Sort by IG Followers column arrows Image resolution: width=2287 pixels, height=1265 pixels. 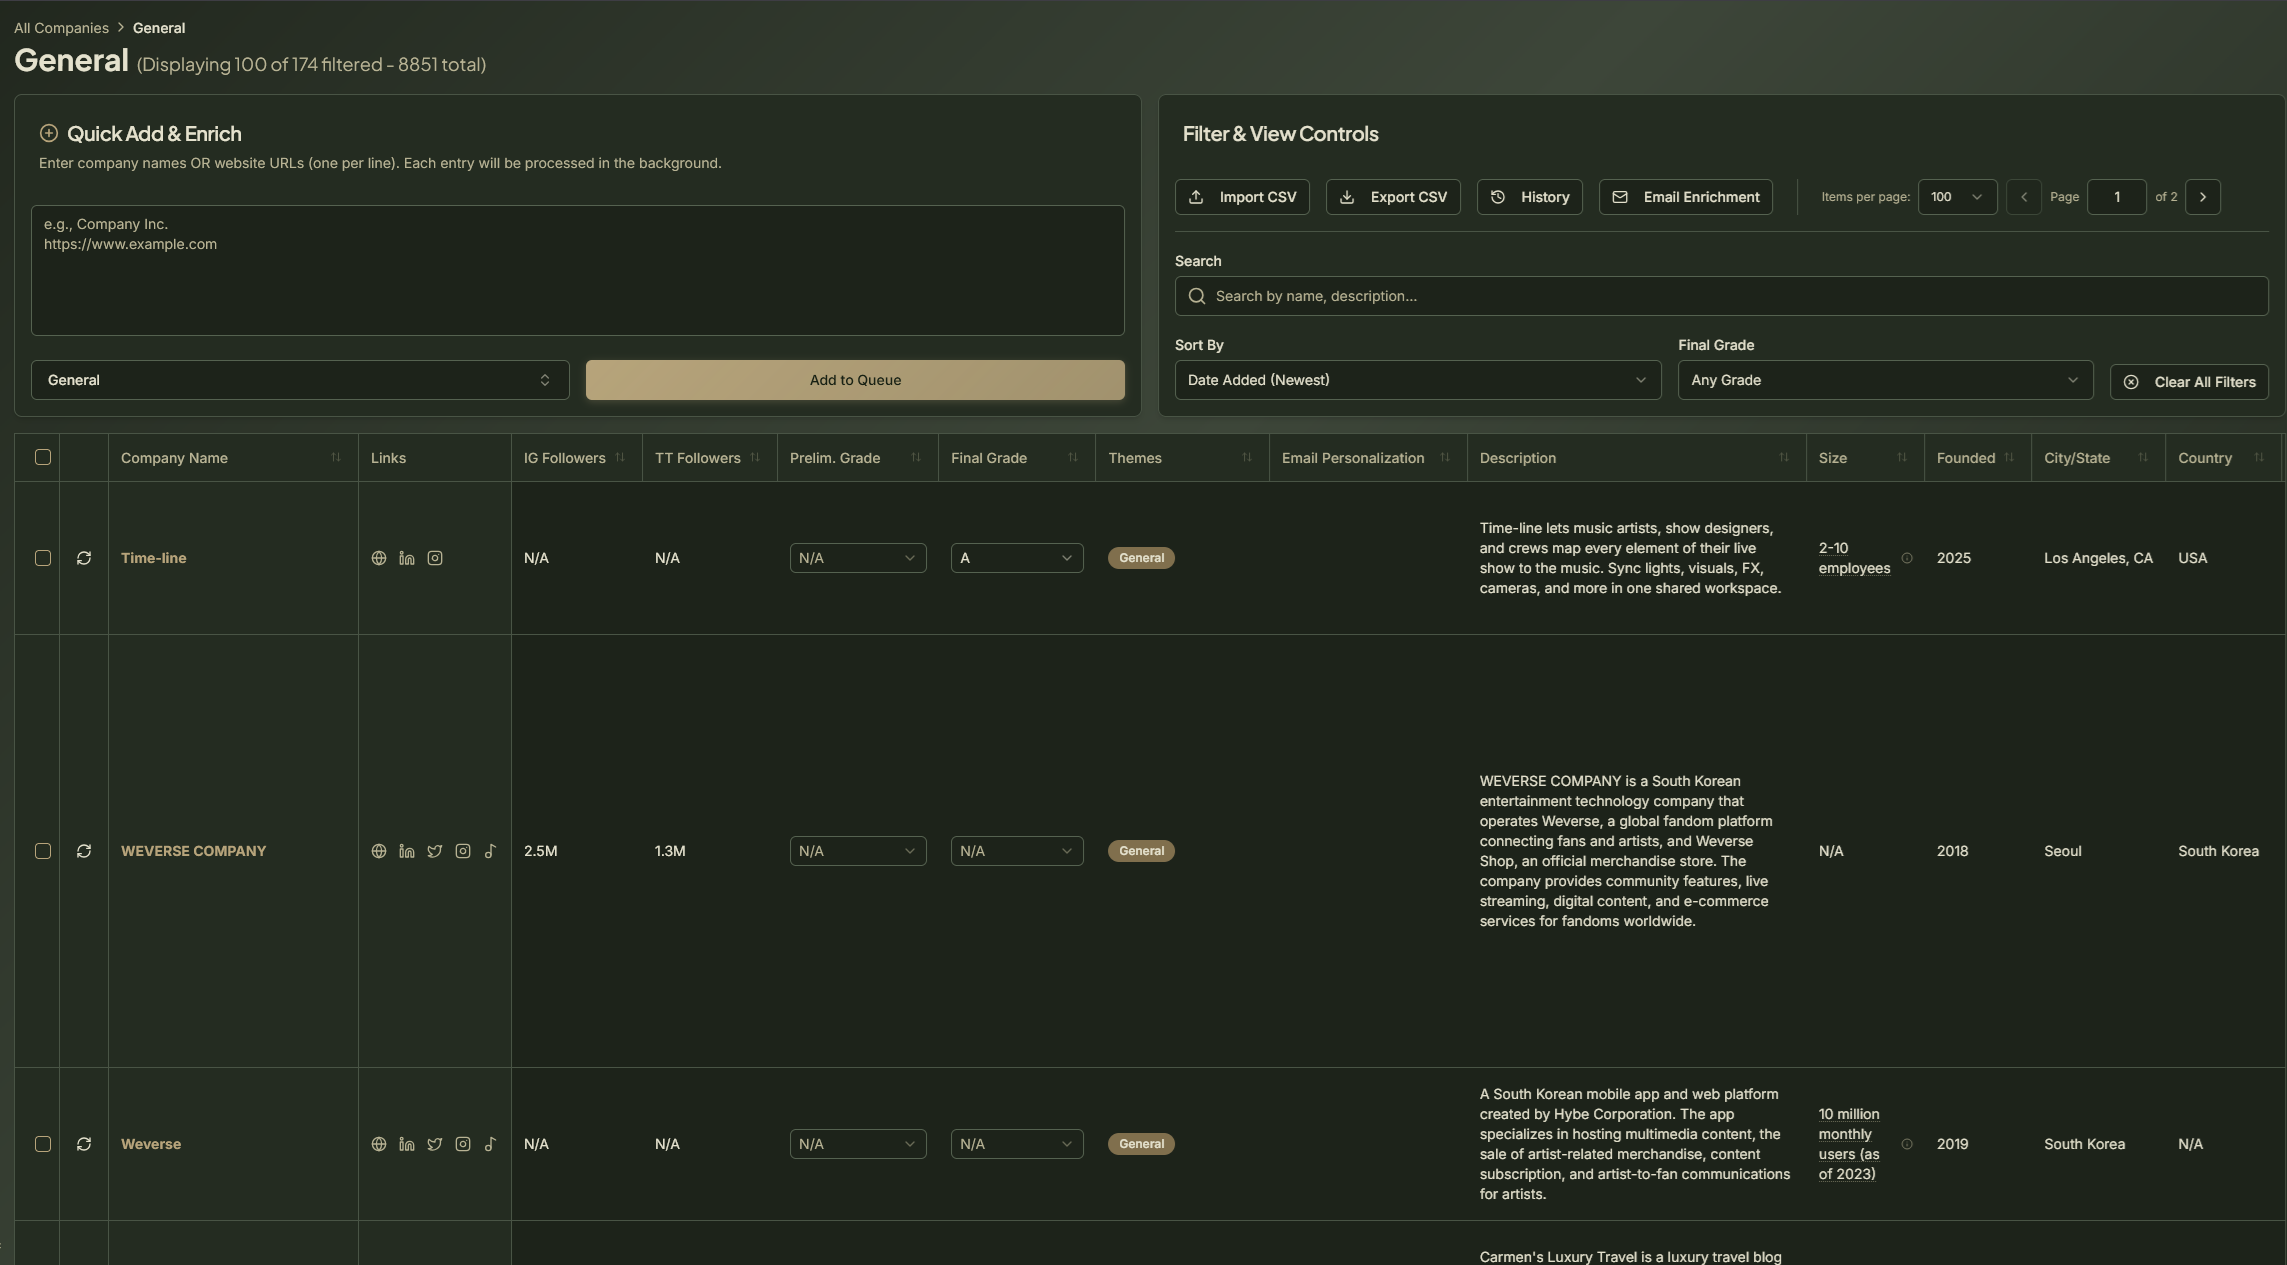tap(620, 458)
